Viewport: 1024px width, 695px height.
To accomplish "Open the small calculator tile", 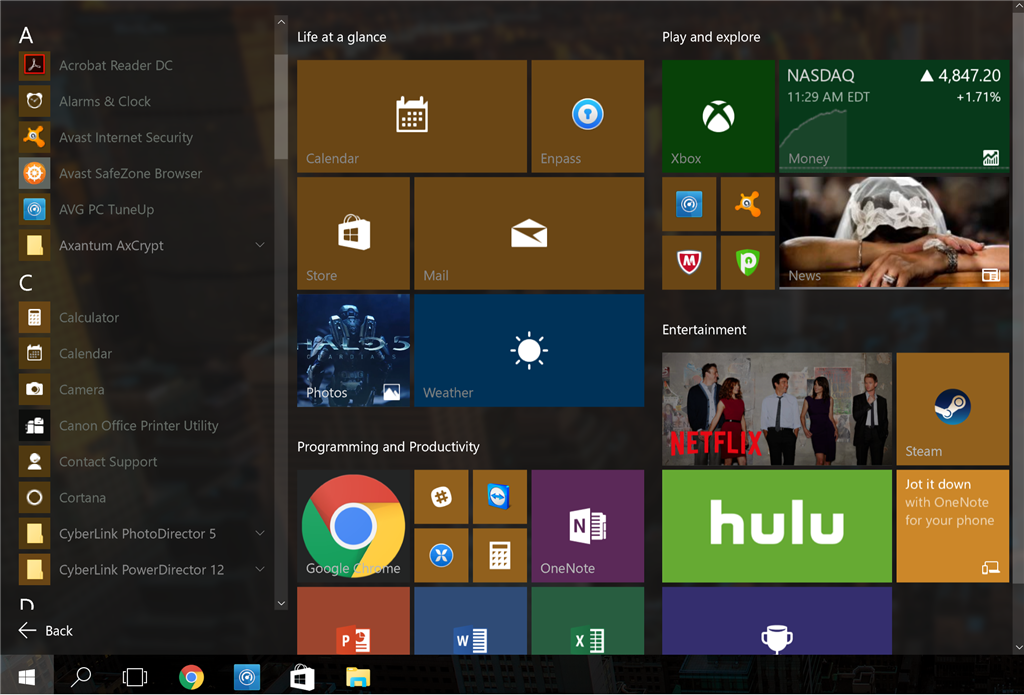I will pos(500,555).
